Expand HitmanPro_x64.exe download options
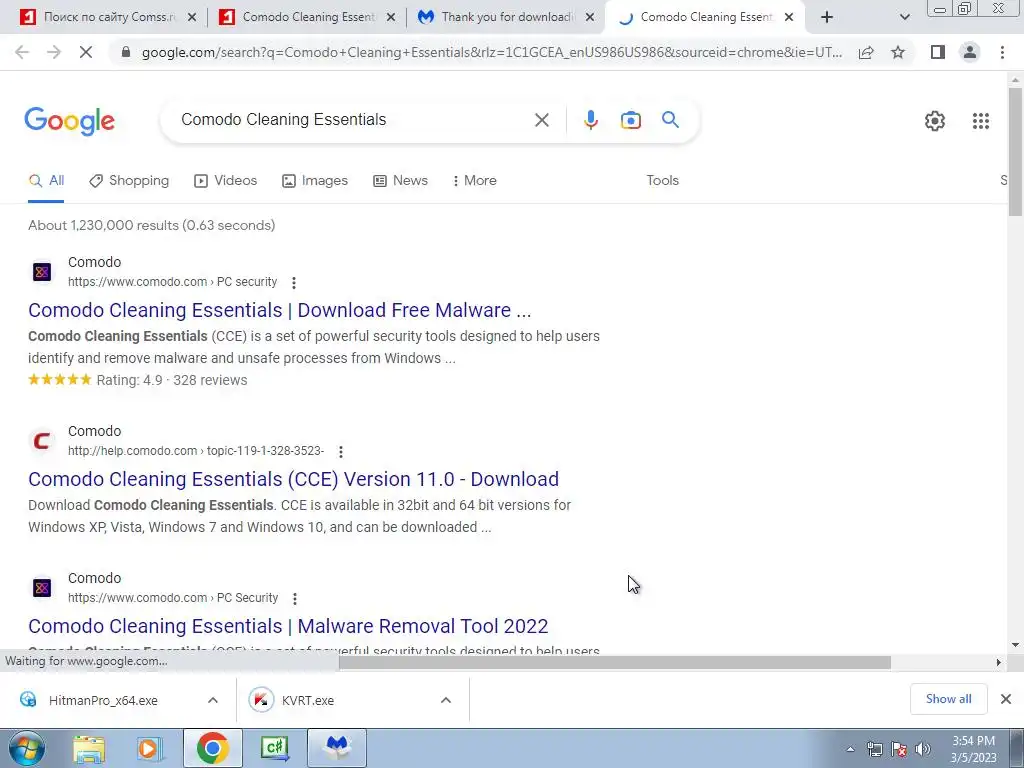This screenshot has height=768, width=1024. [x=213, y=700]
